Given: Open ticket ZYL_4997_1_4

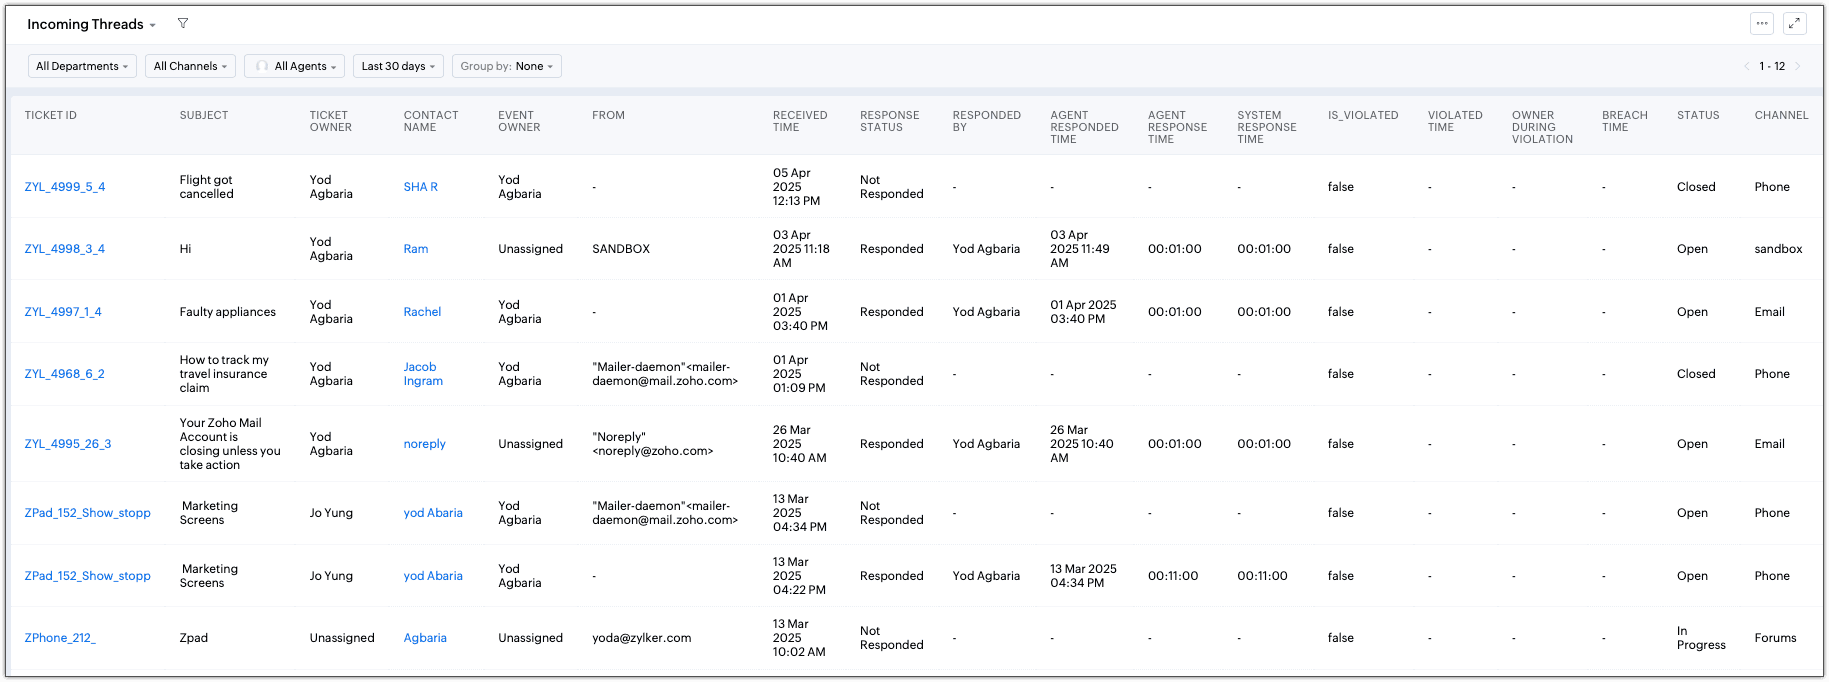Looking at the screenshot, I should [x=63, y=312].
